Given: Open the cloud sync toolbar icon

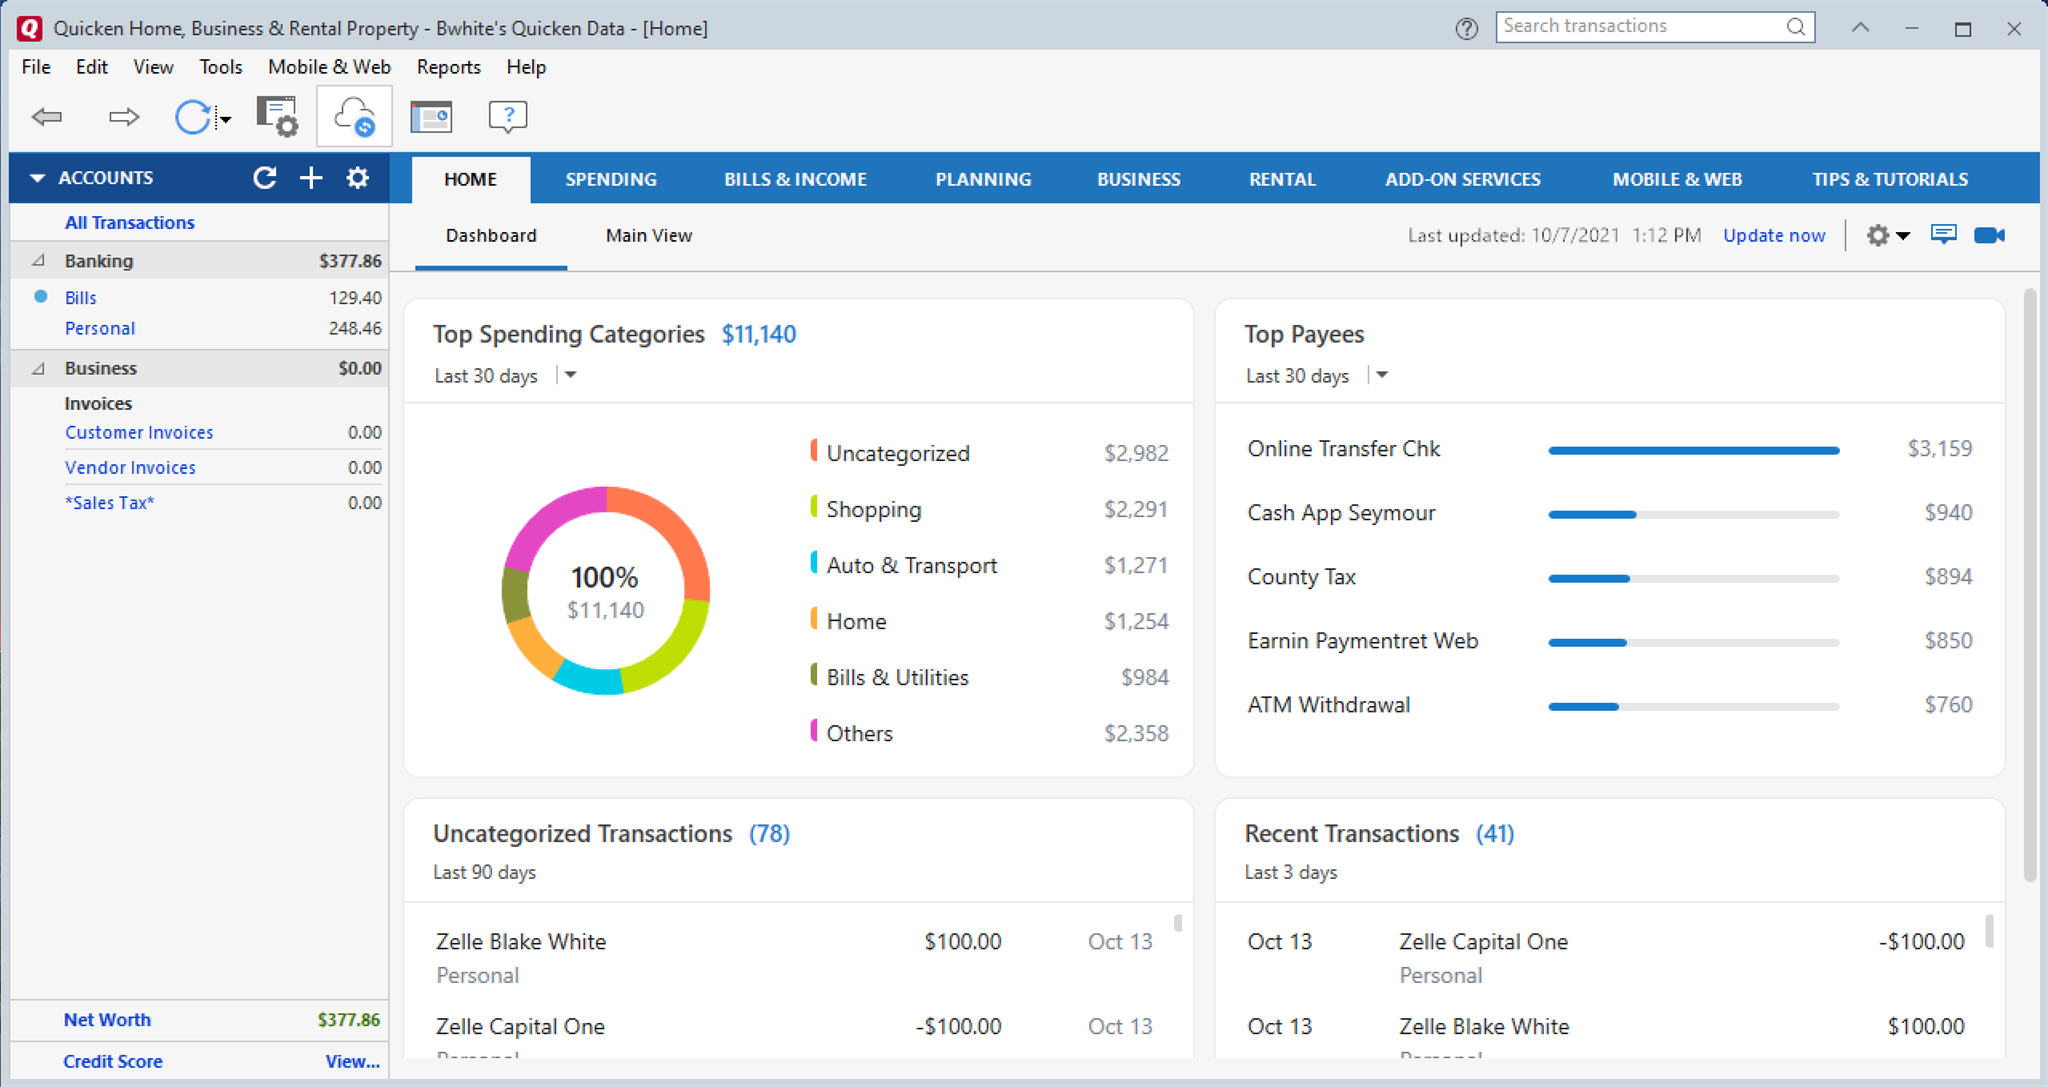Looking at the screenshot, I should tap(354, 117).
